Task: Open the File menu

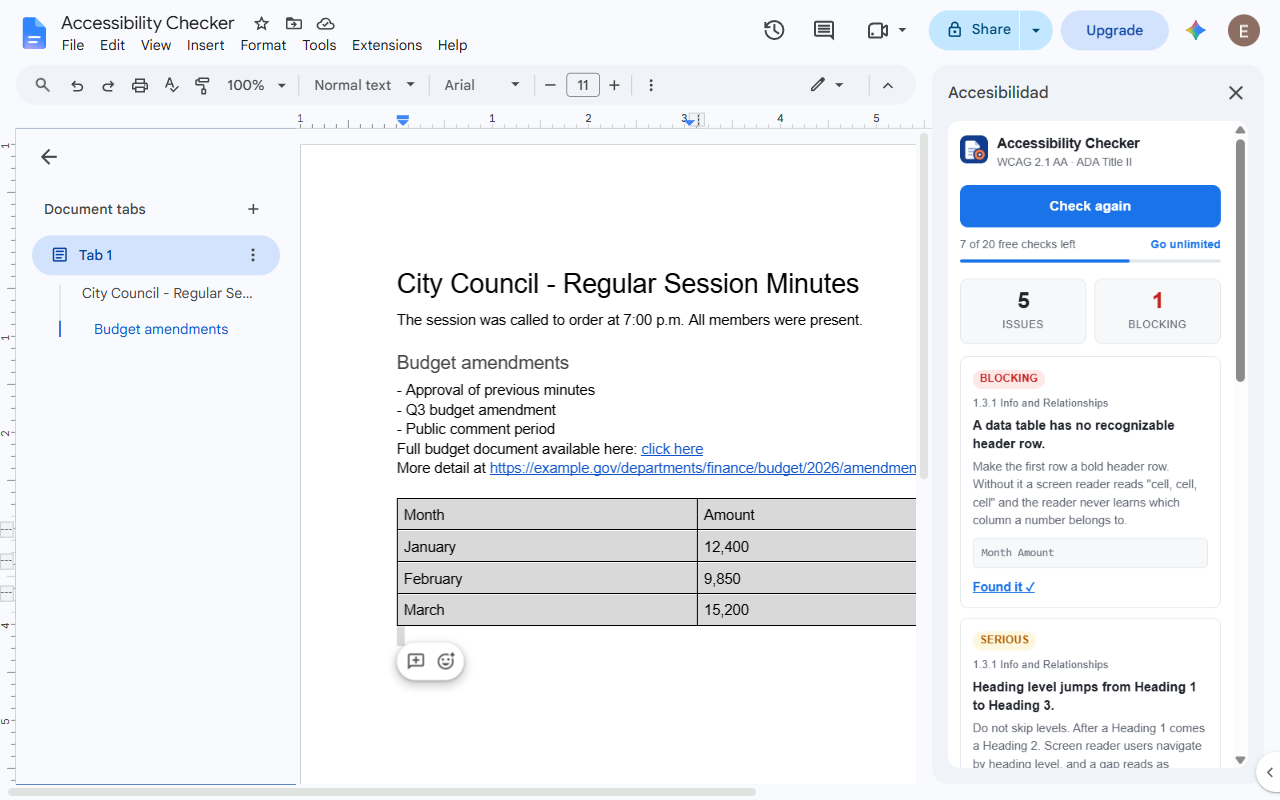Action: pyautogui.click(x=73, y=45)
